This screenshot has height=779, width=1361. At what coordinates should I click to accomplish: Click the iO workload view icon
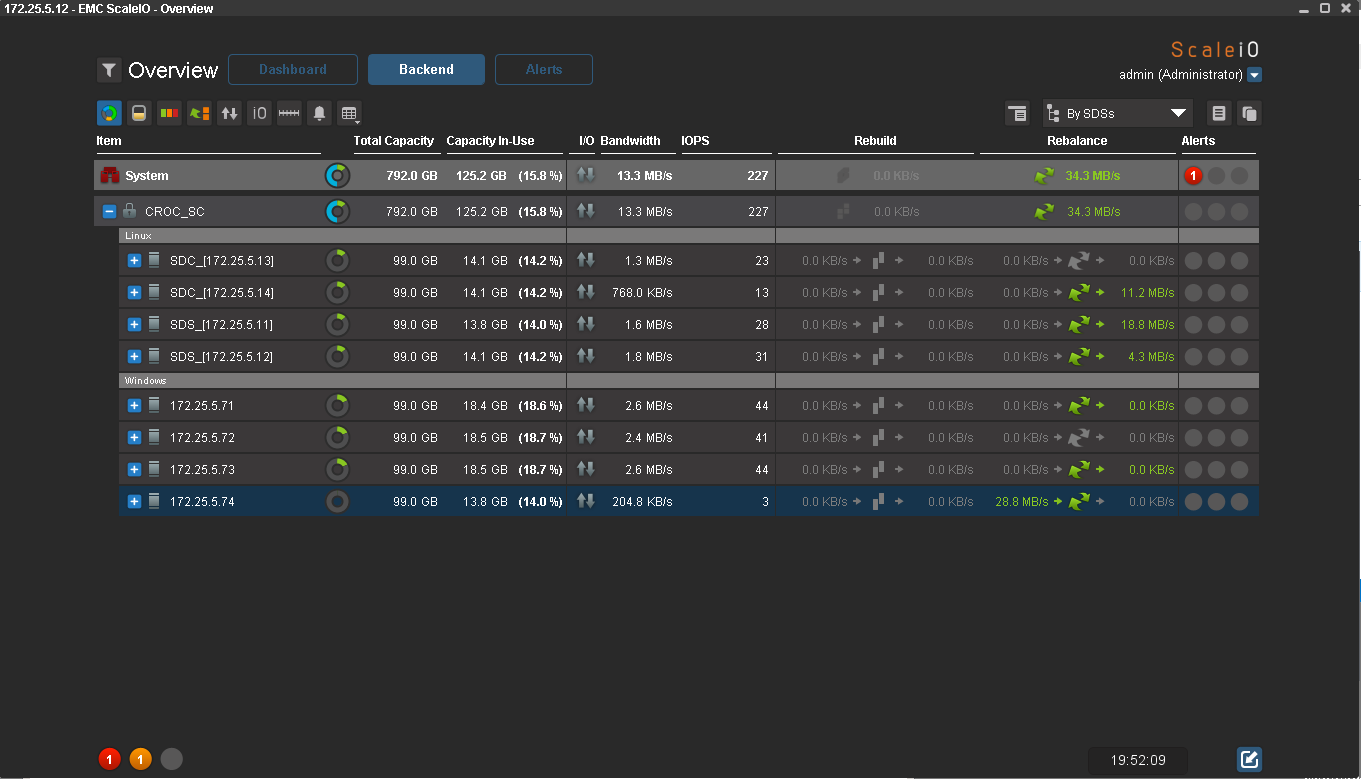pyautogui.click(x=259, y=113)
